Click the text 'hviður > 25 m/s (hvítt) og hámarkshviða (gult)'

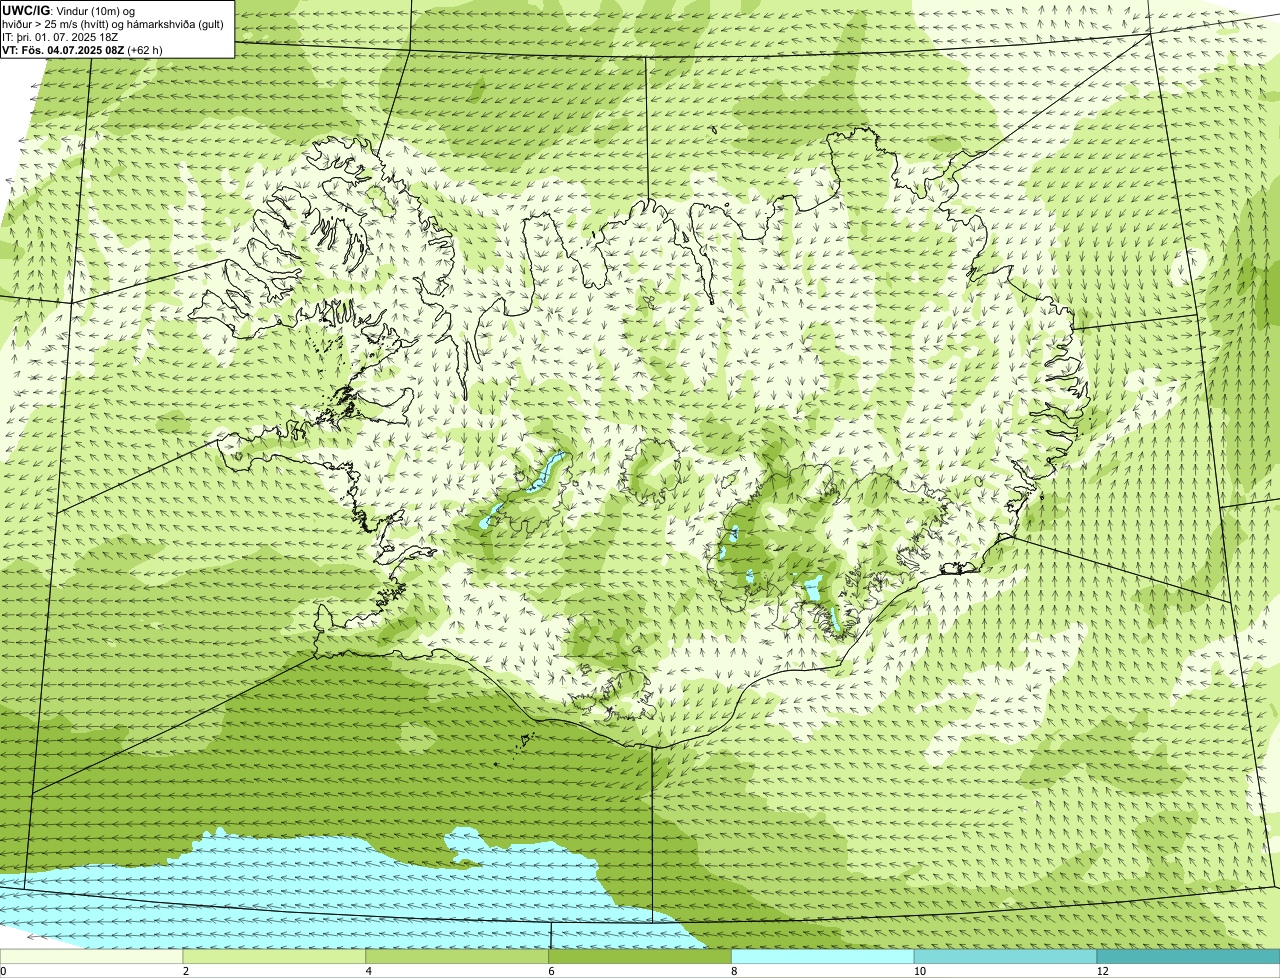tap(113, 24)
